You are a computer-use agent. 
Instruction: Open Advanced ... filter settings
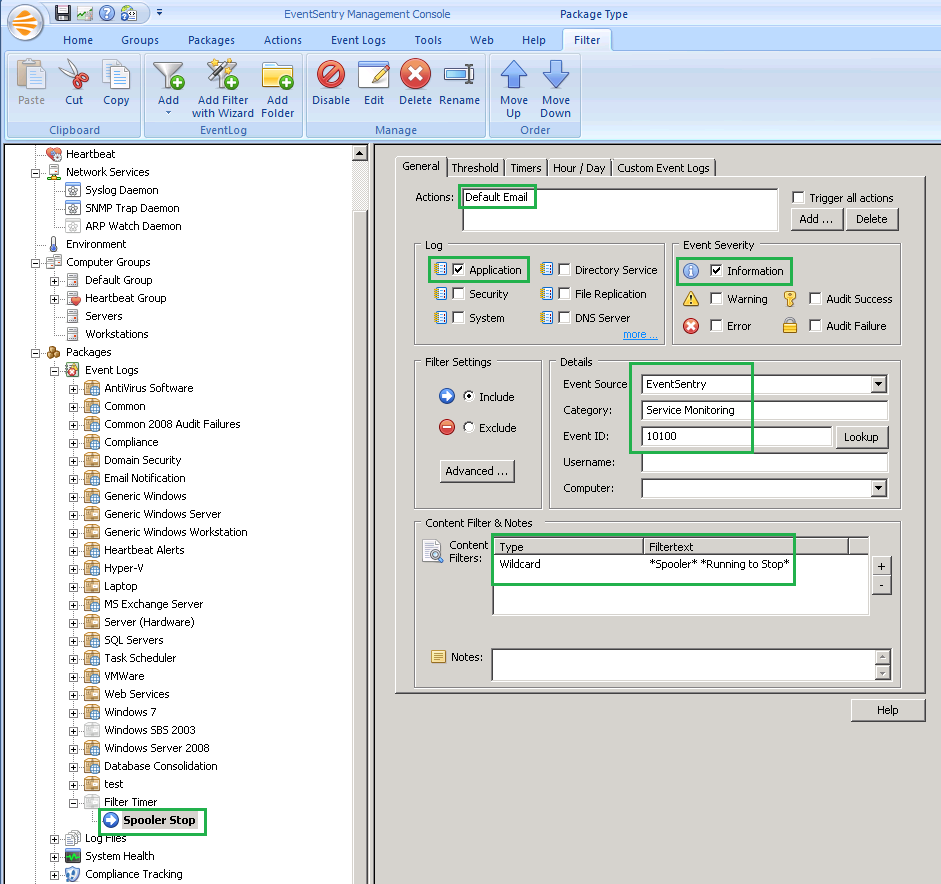coord(477,471)
